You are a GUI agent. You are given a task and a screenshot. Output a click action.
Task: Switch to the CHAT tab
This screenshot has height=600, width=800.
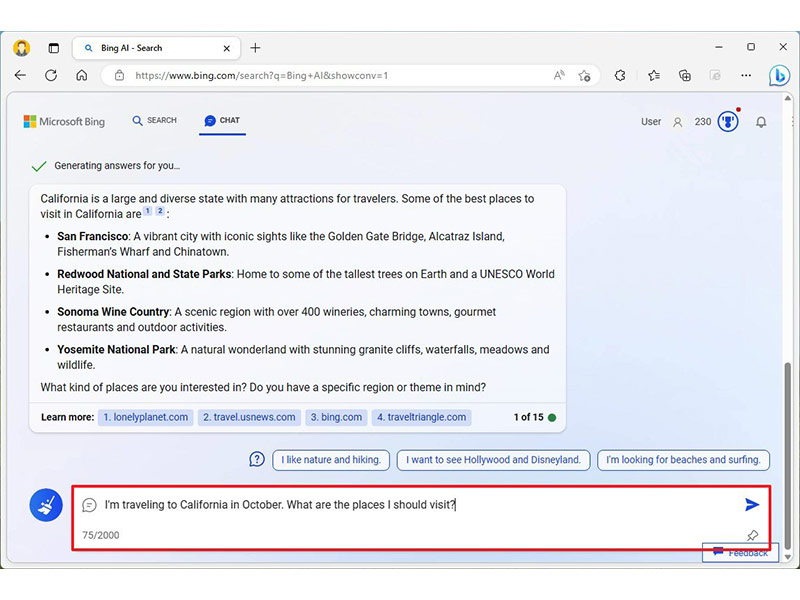click(222, 120)
